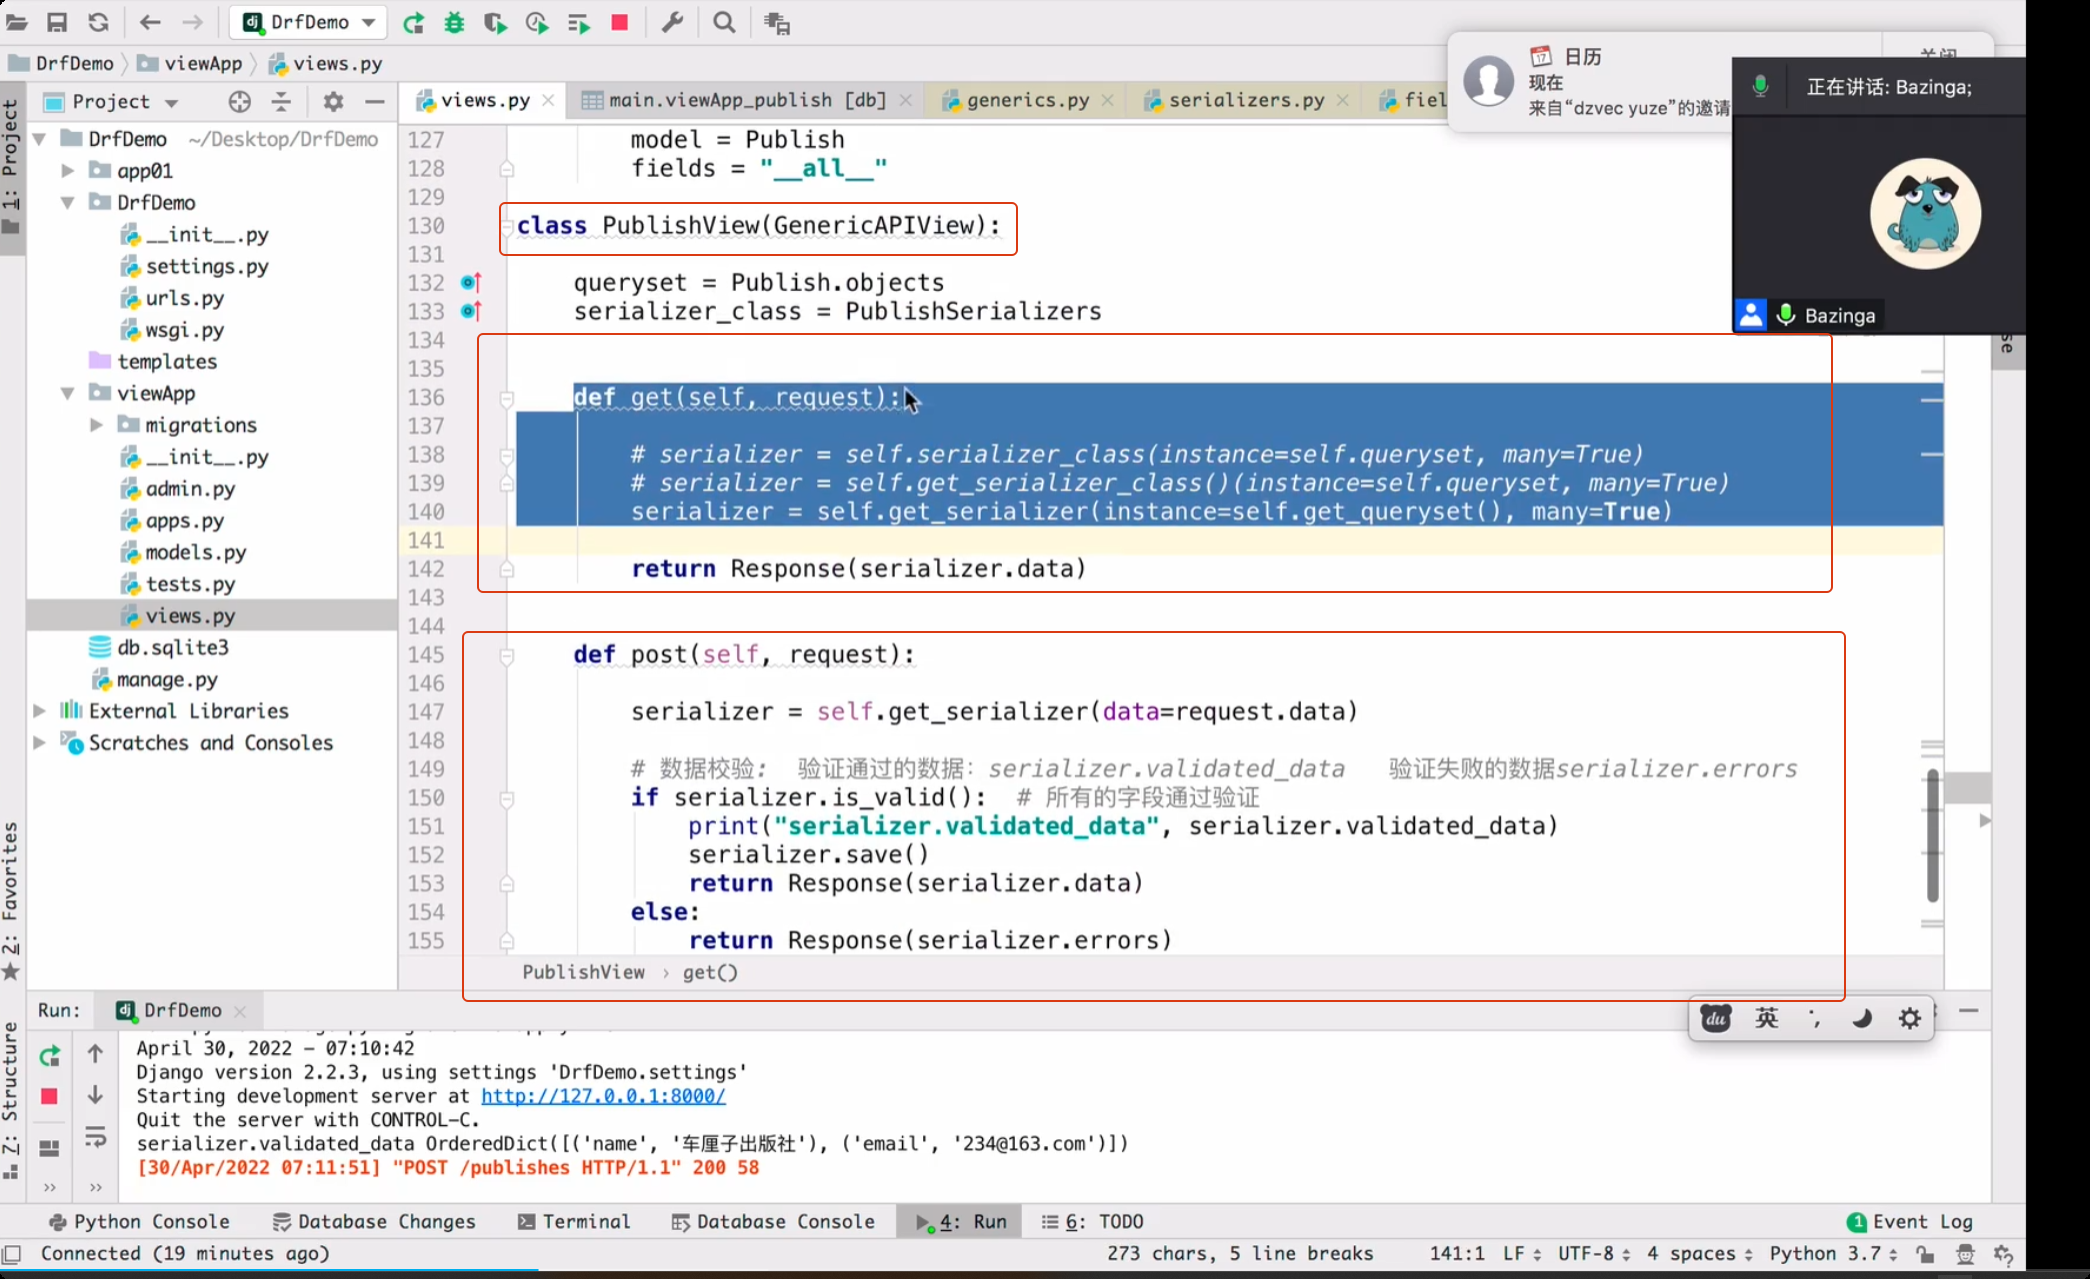This screenshot has width=2090, height=1279.
Task: Click the Save All floppy disk icon
Action: pos(57,22)
